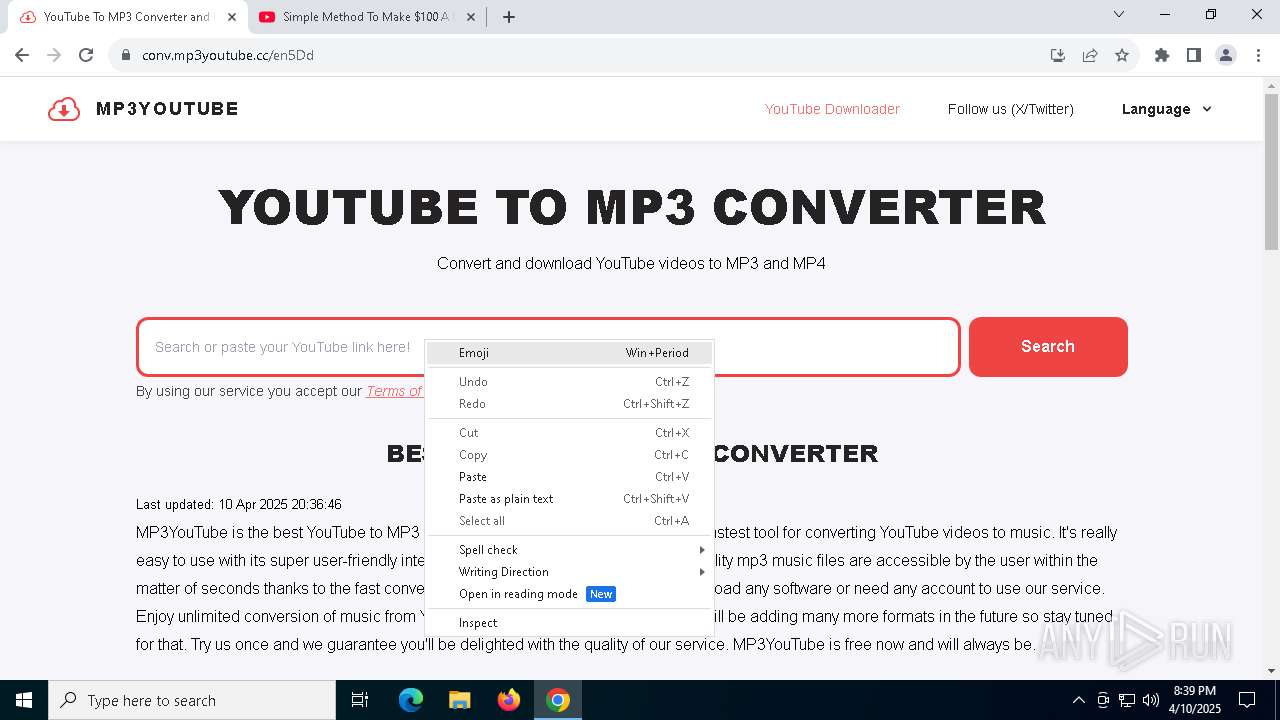Screen dimensions: 1280x720
Task: Open the Chrome profile avatar
Action: (1226, 55)
